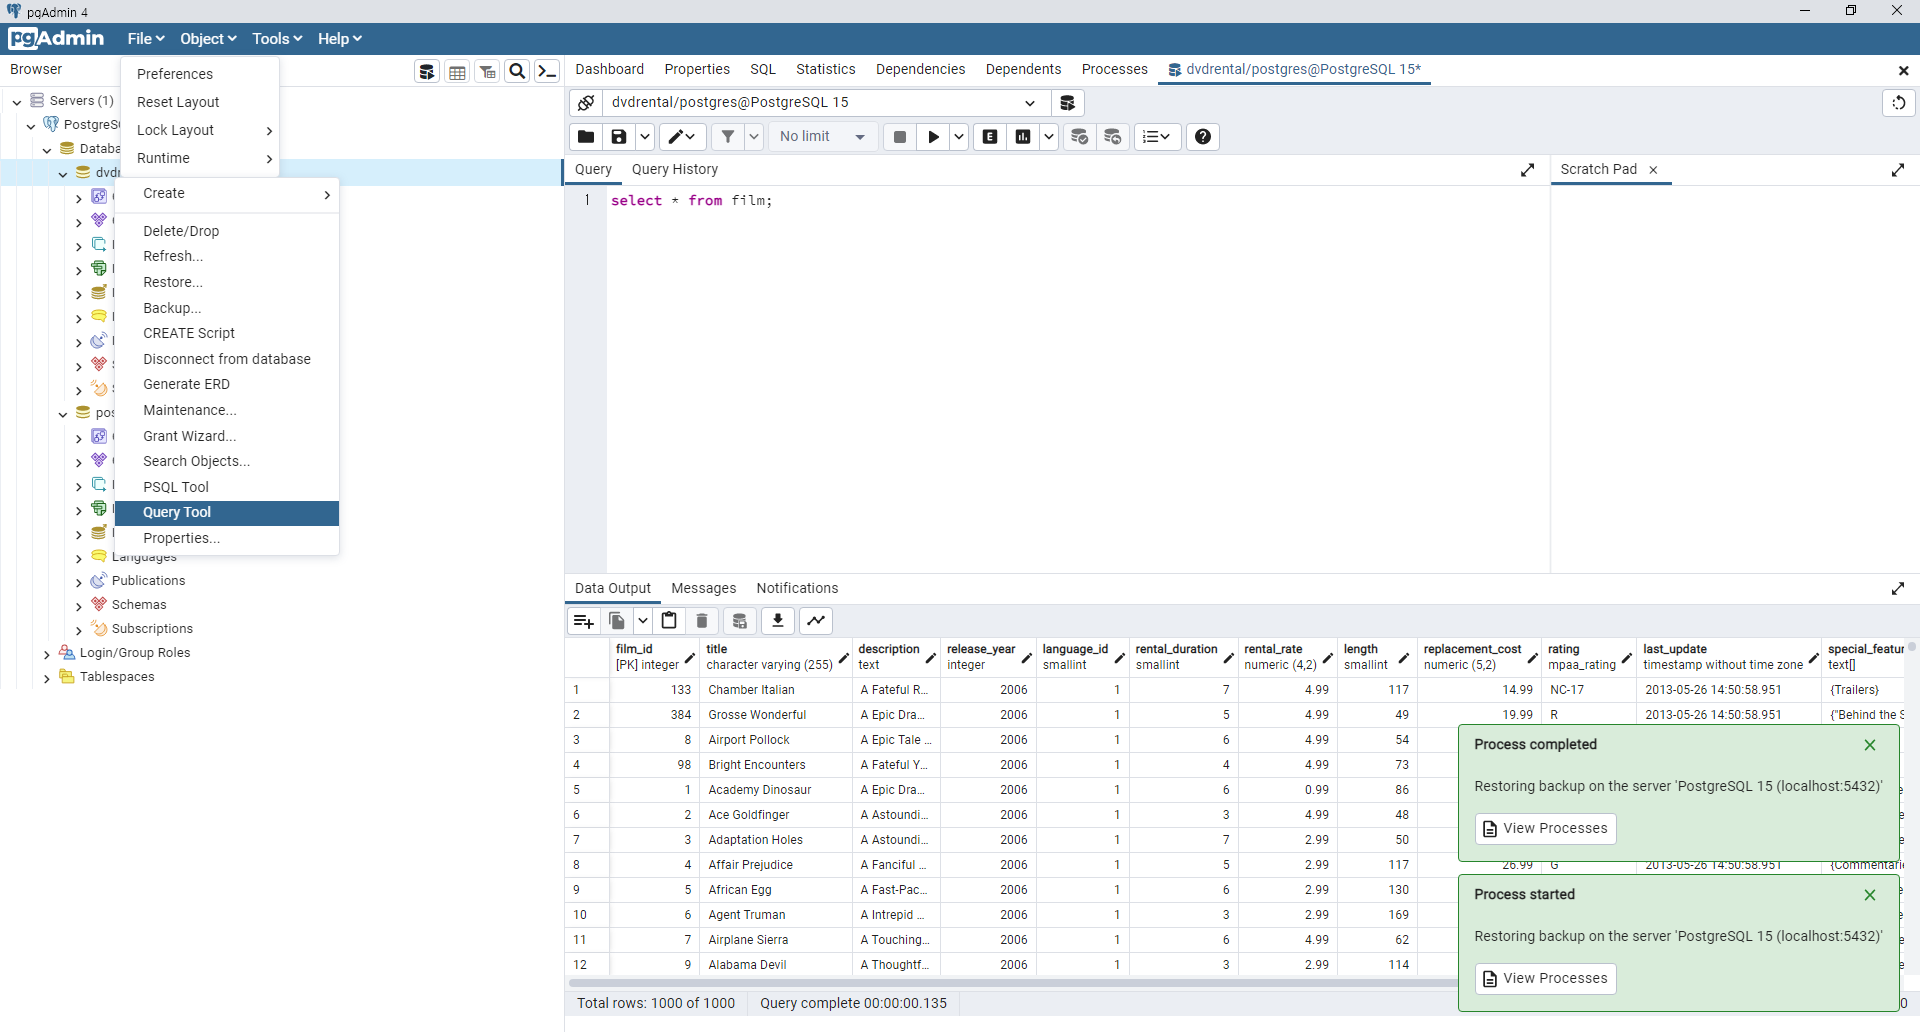The width and height of the screenshot is (1920, 1032).
Task: Open the Processes tab
Action: [x=1115, y=70]
